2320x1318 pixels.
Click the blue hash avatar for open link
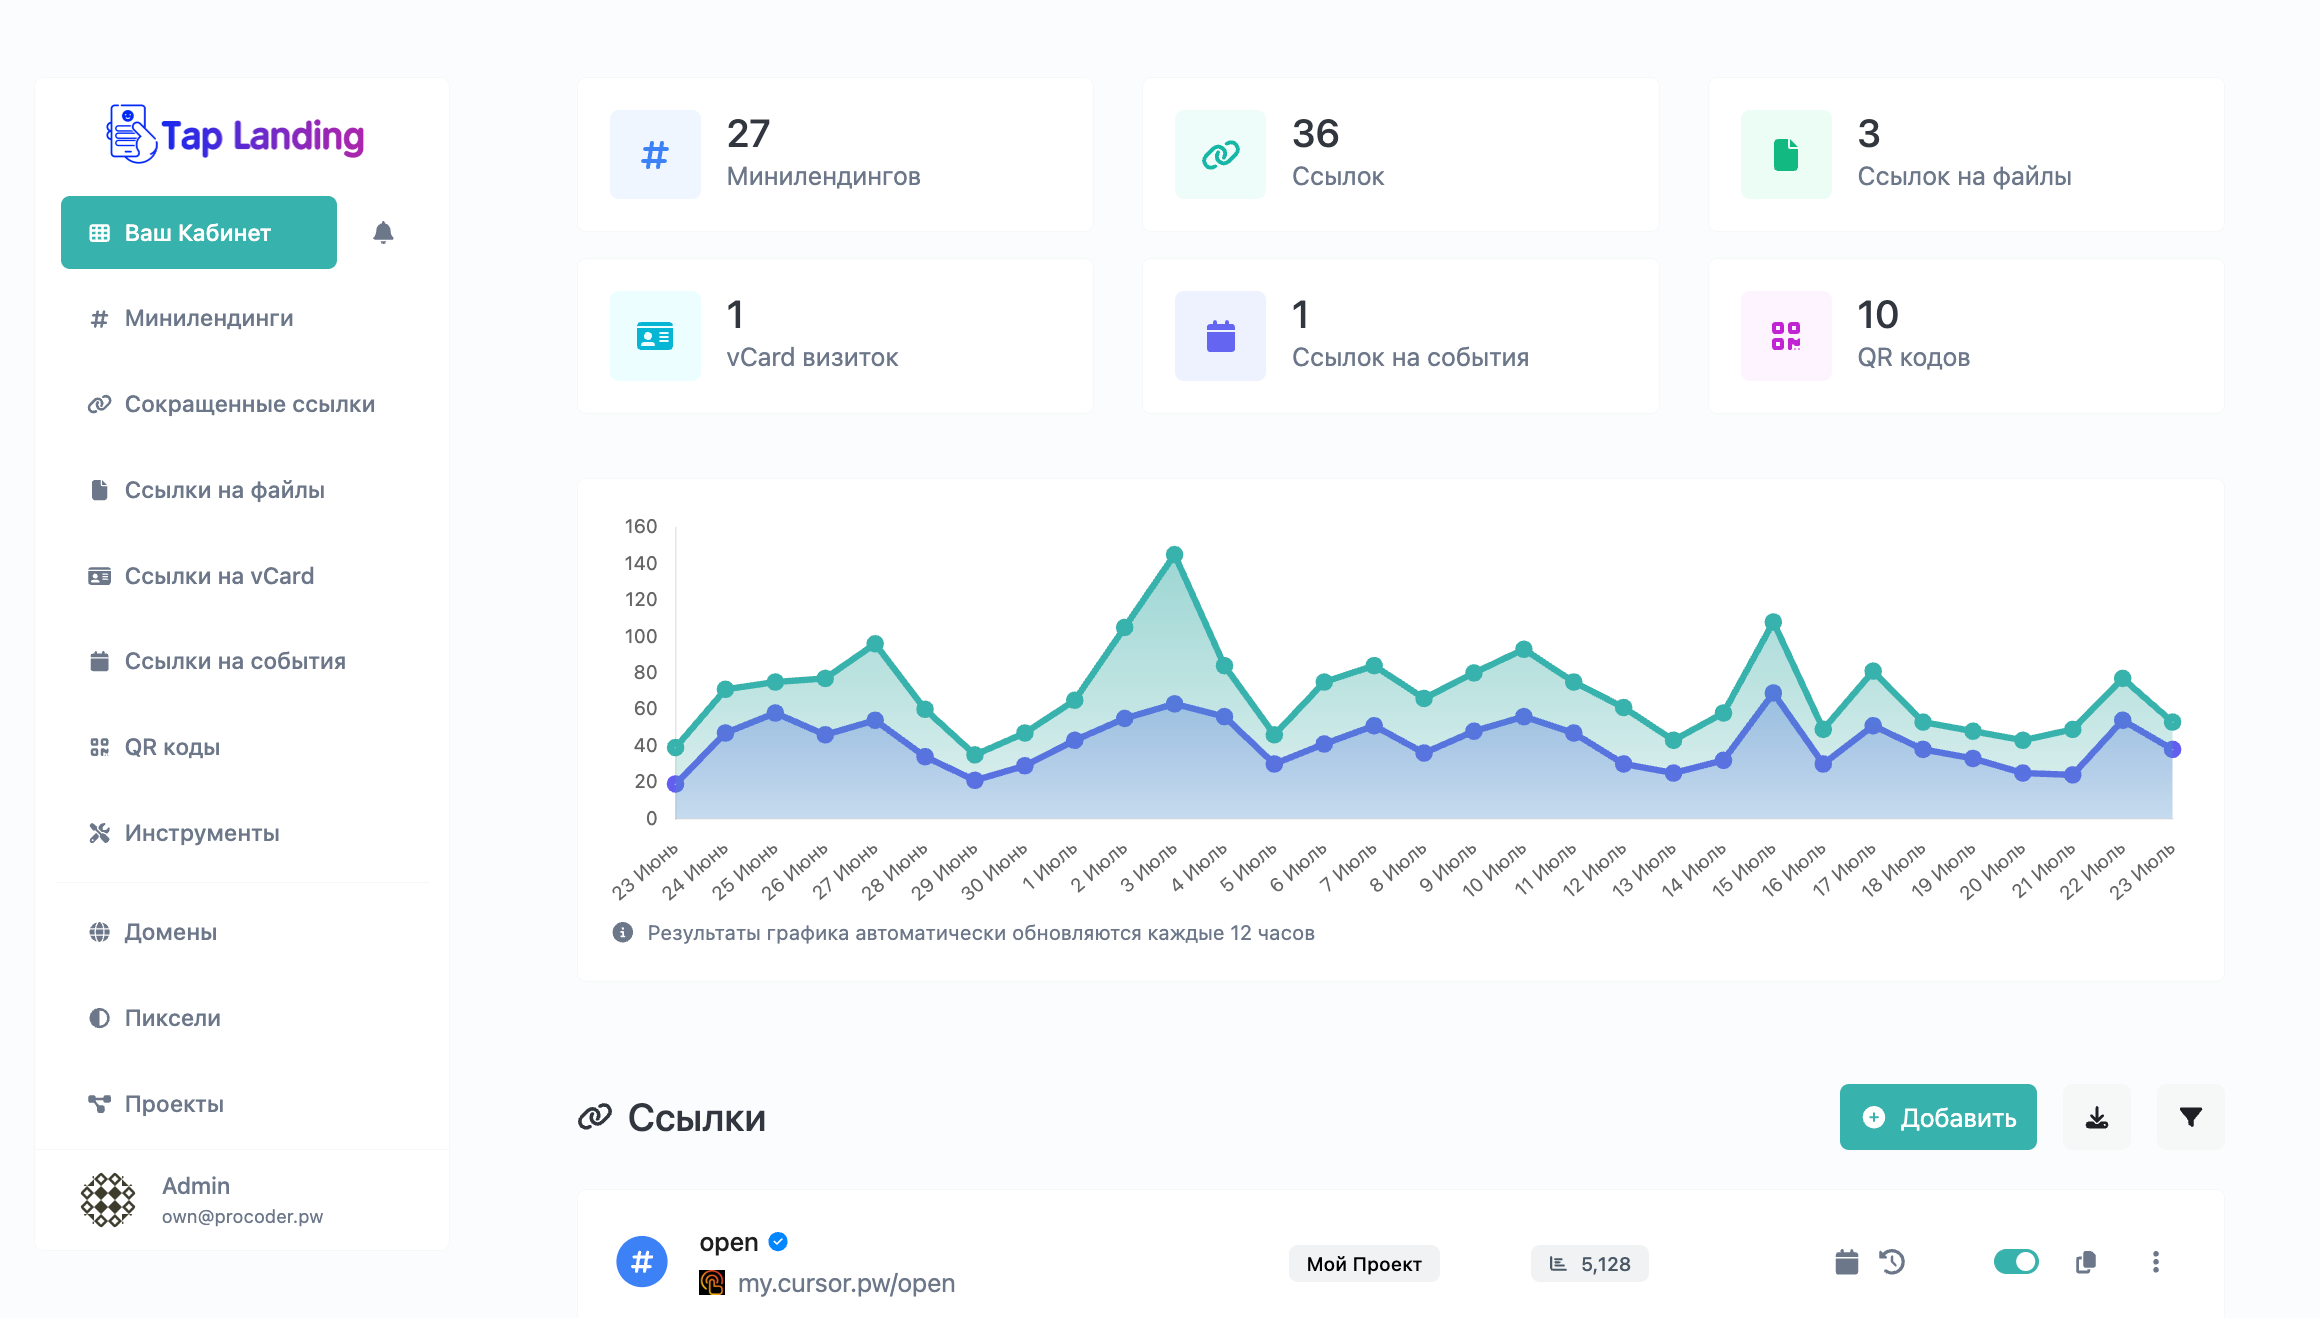641,1262
